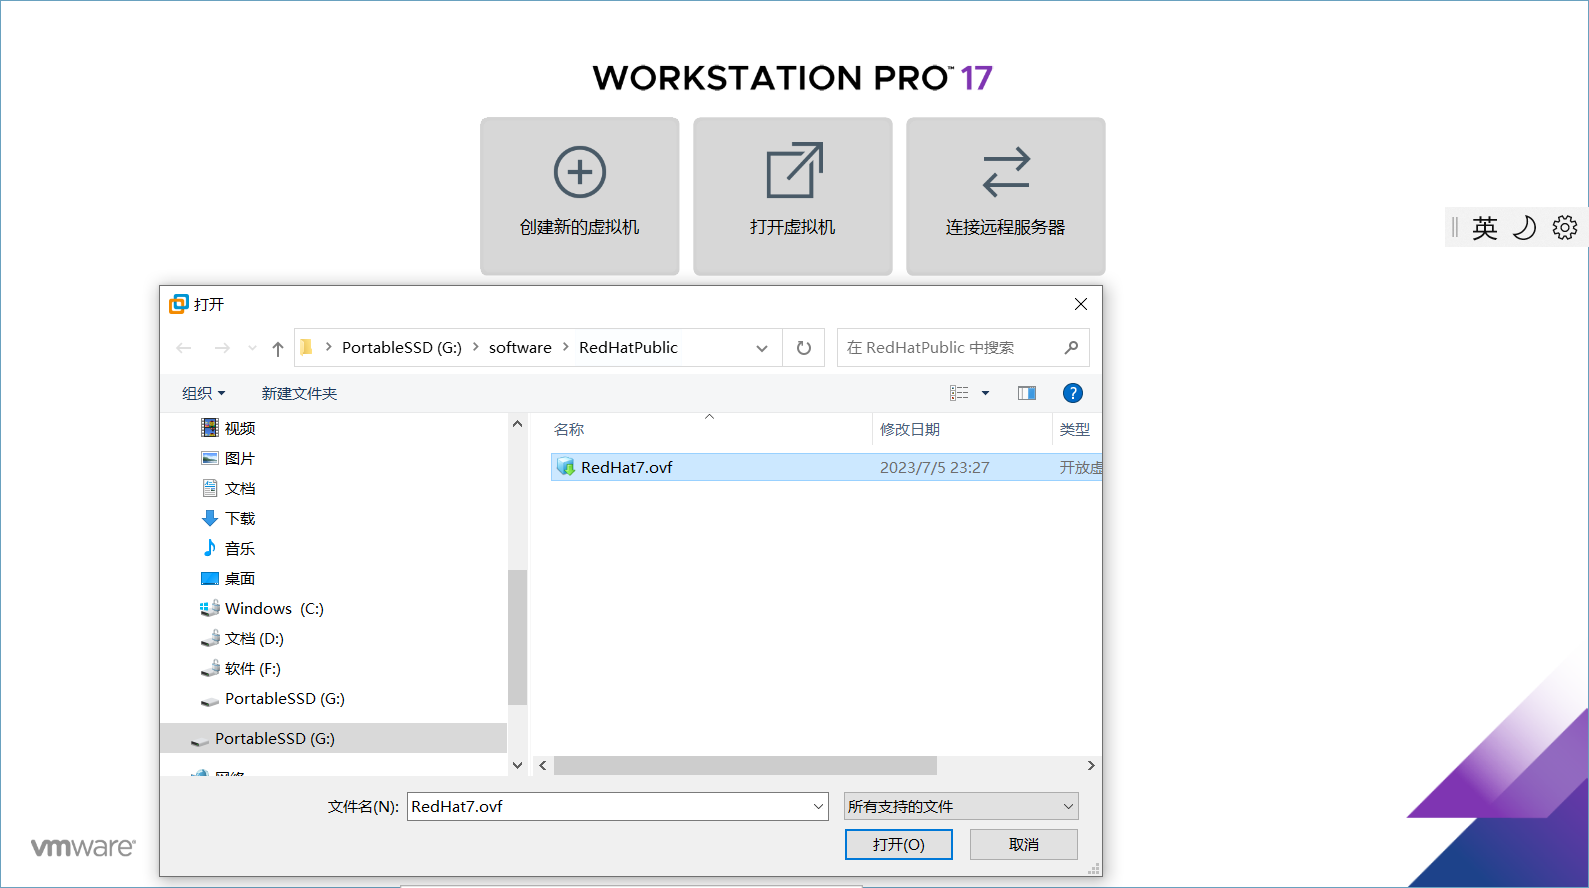
Task: Expand the address bar history dropdown
Action: click(x=762, y=348)
